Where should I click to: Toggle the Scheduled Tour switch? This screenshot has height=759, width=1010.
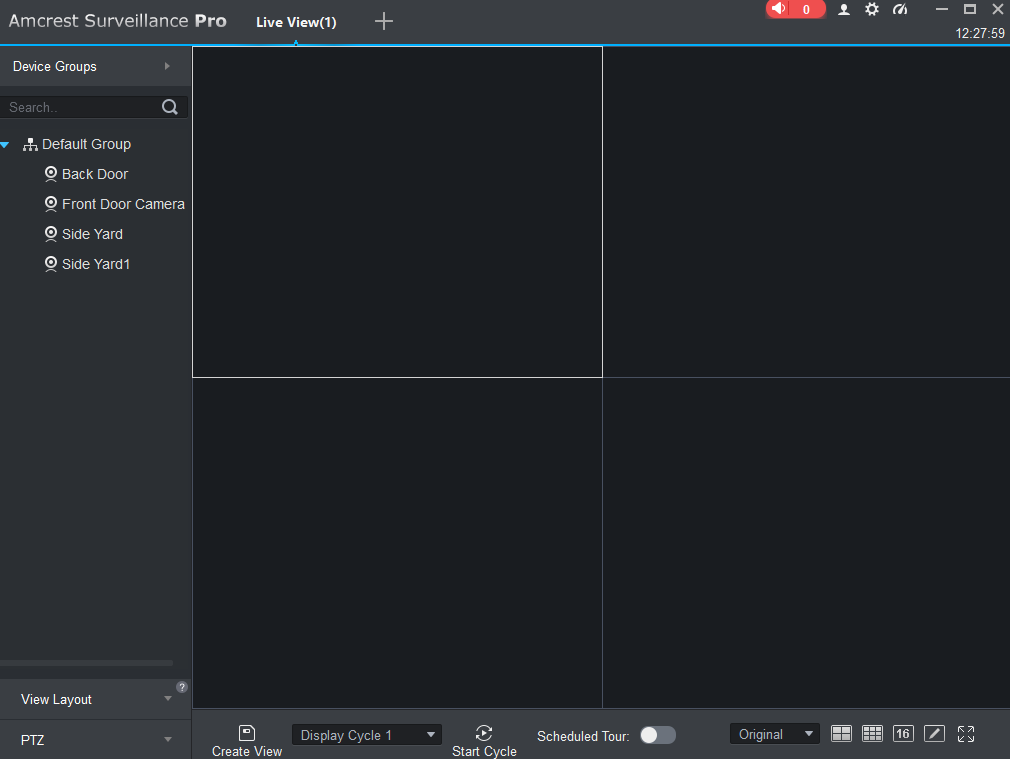pyautogui.click(x=658, y=735)
